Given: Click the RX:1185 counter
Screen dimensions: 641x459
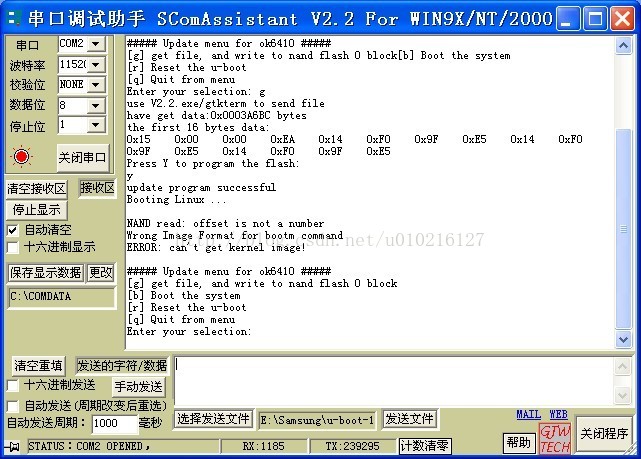Looking at the screenshot, I should tap(264, 446).
